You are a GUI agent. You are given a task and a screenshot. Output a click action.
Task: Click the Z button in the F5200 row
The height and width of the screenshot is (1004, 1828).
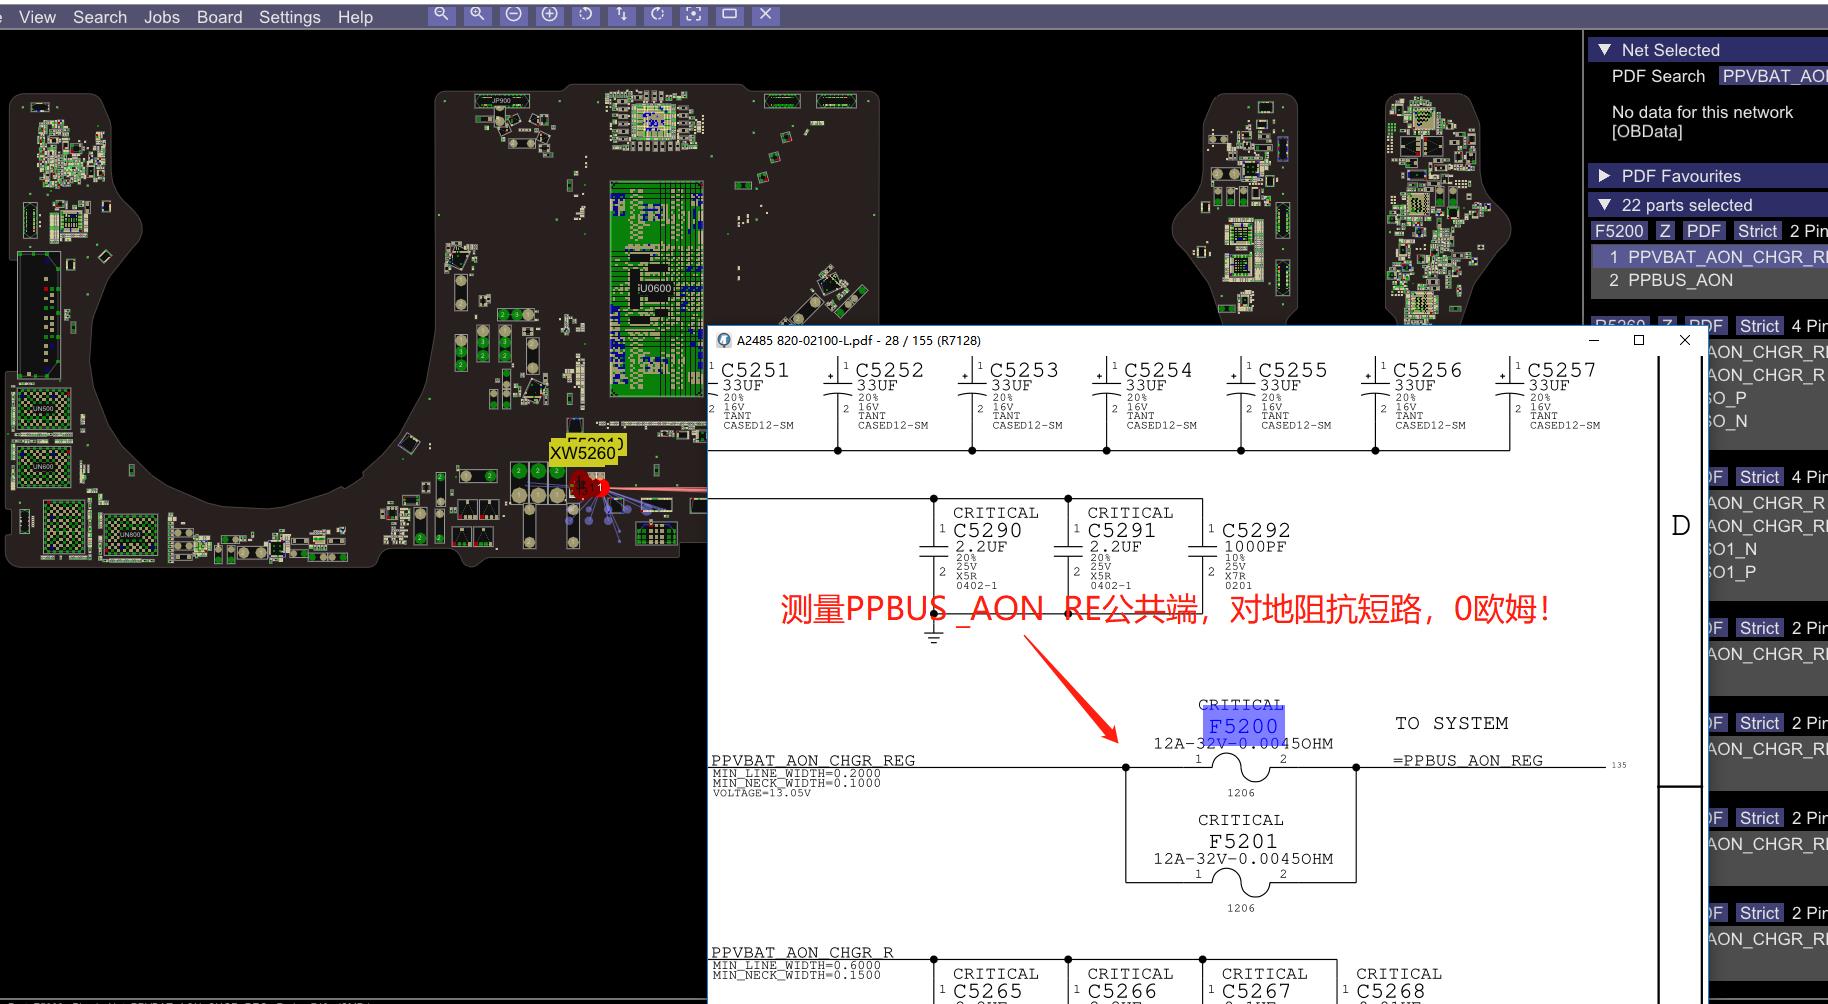tap(1664, 231)
